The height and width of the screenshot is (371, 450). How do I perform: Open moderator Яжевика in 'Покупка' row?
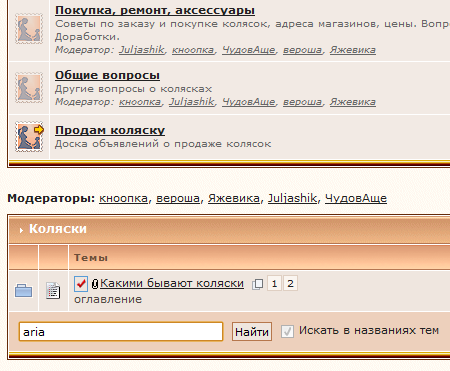point(353,50)
